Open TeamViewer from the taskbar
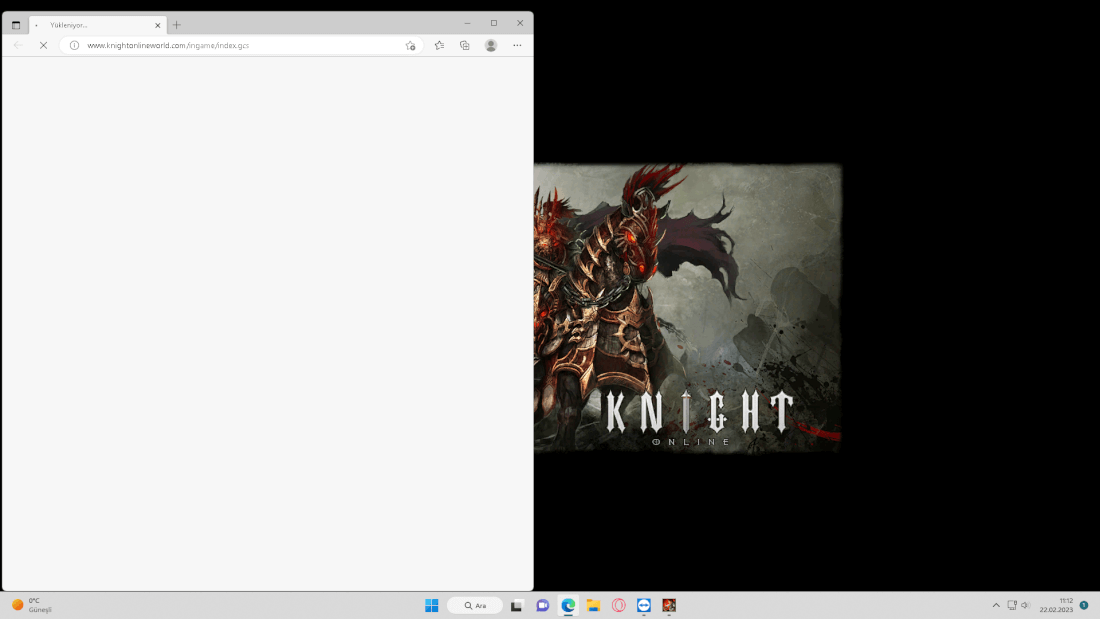Viewport: 1100px width, 619px height. click(644, 605)
